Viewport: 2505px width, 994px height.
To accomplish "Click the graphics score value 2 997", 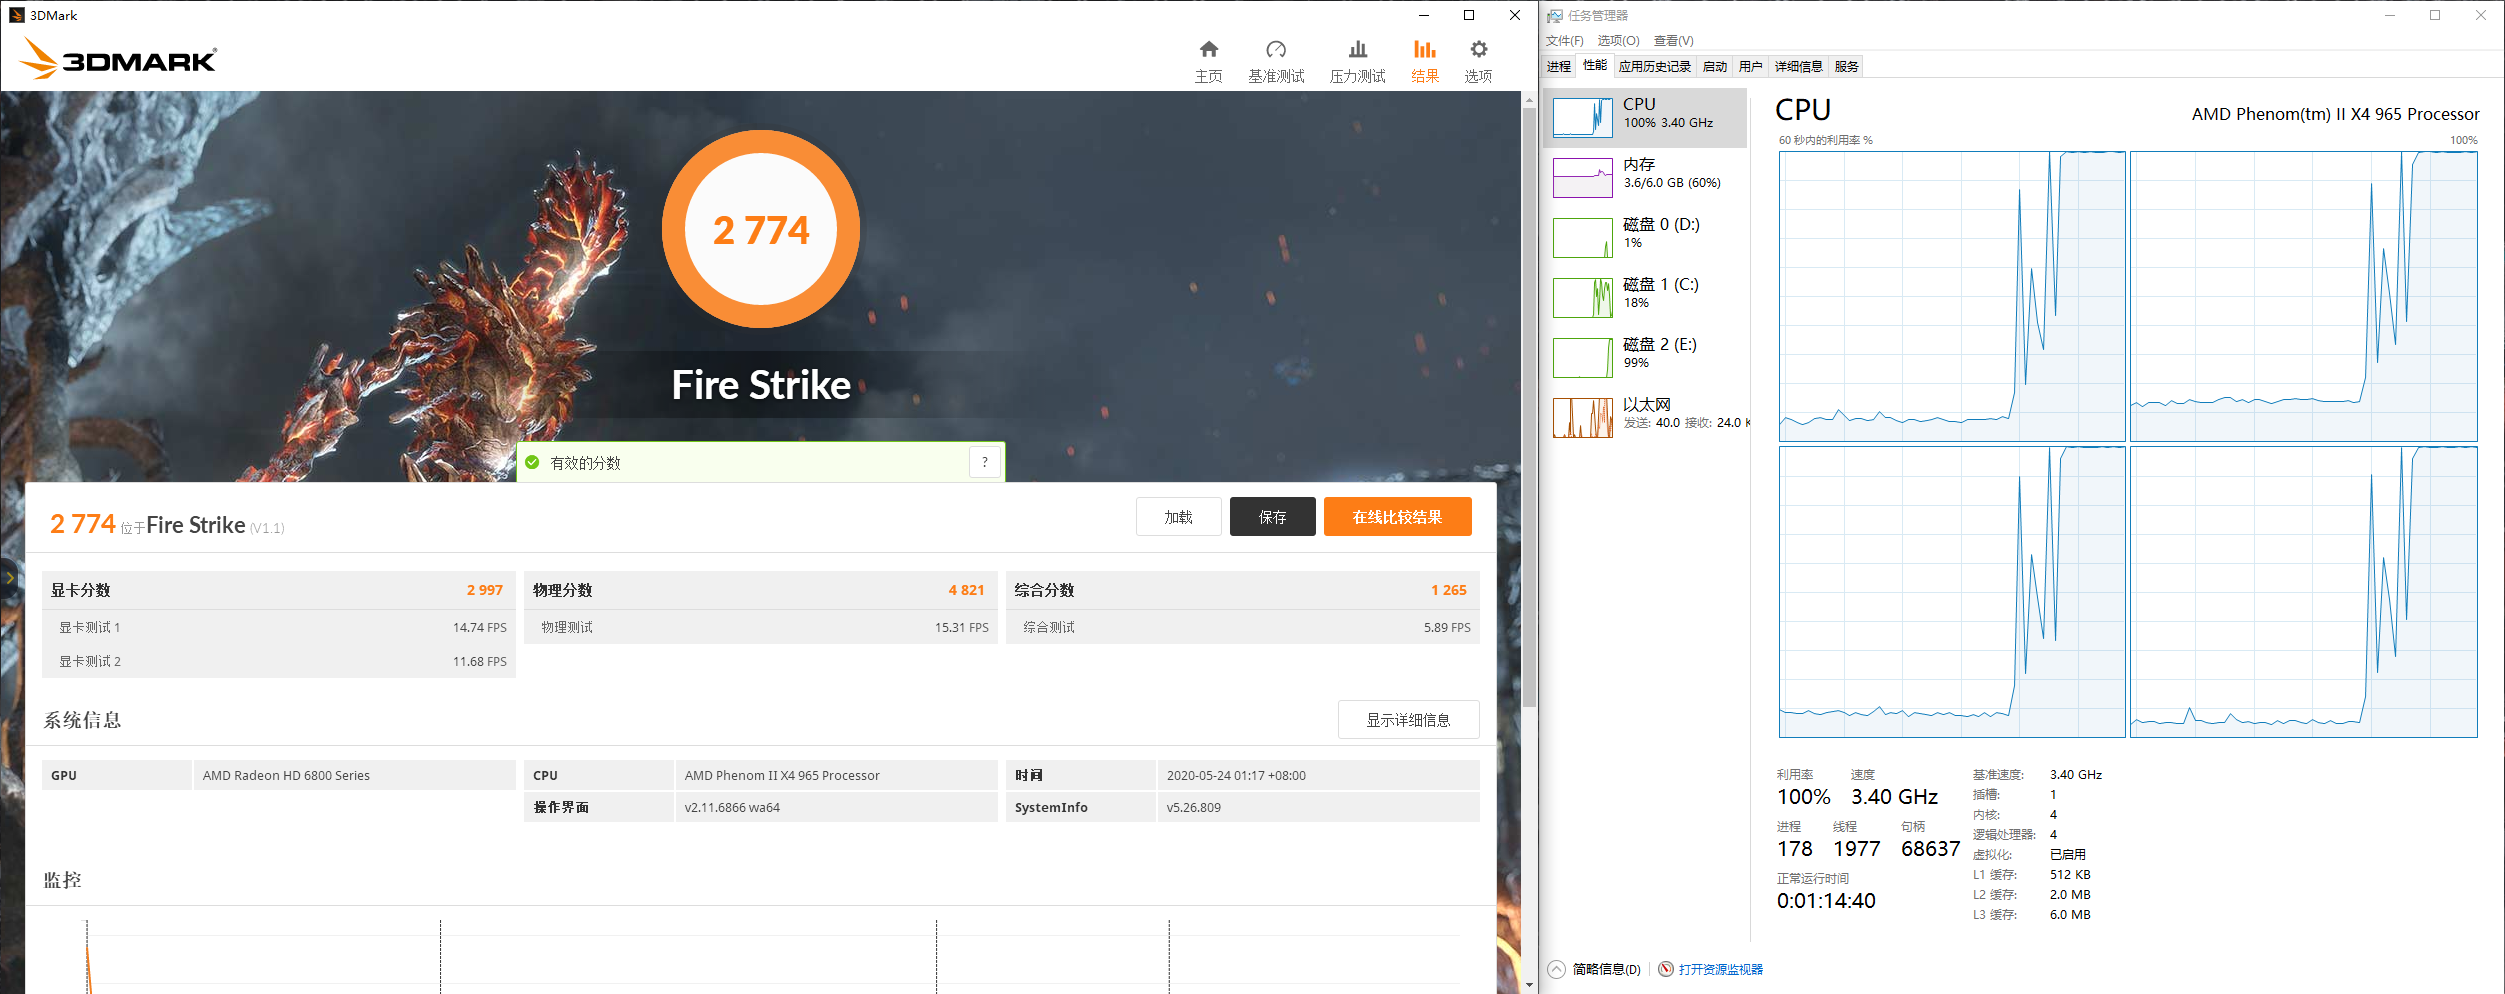I will coord(484,590).
